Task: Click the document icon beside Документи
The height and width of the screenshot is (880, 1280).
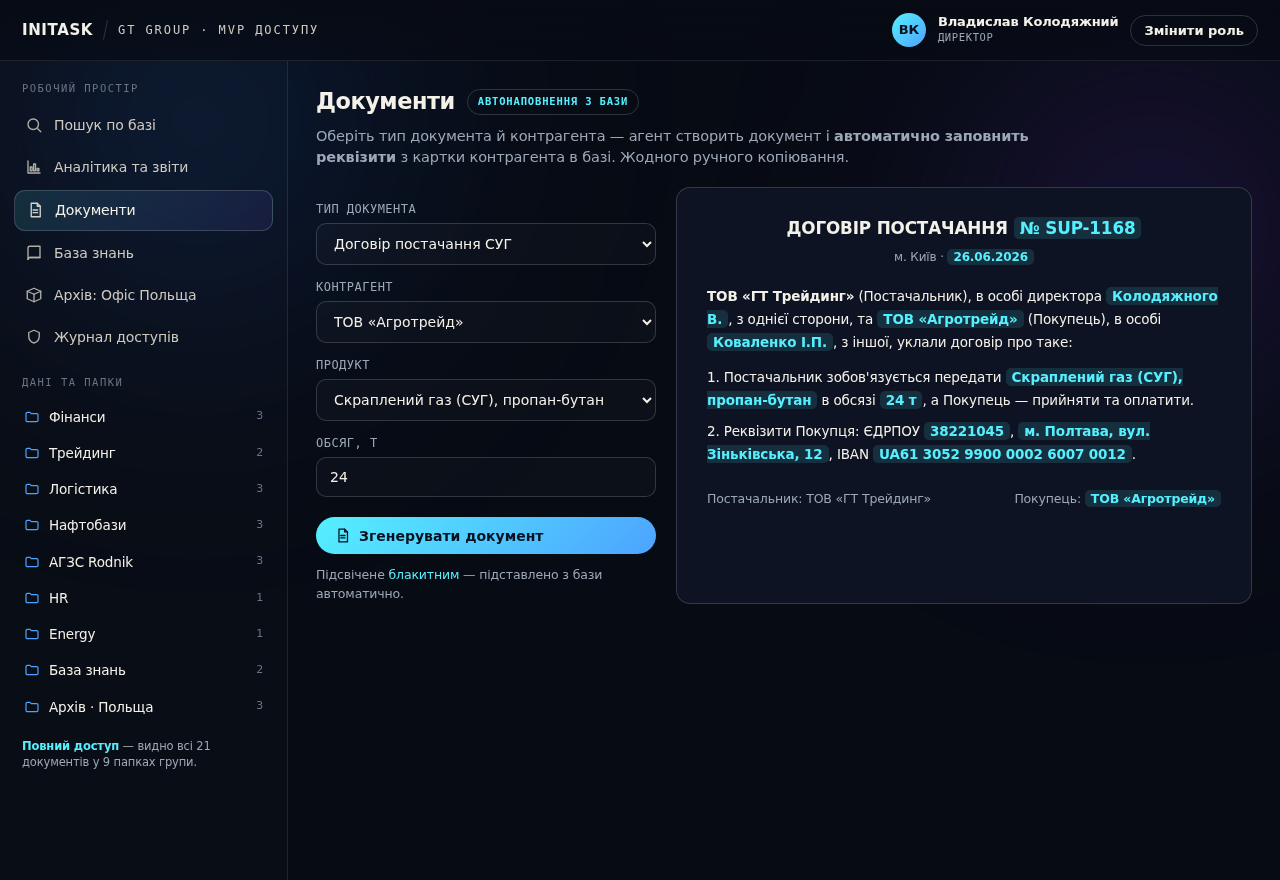Action: [x=35, y=210]
